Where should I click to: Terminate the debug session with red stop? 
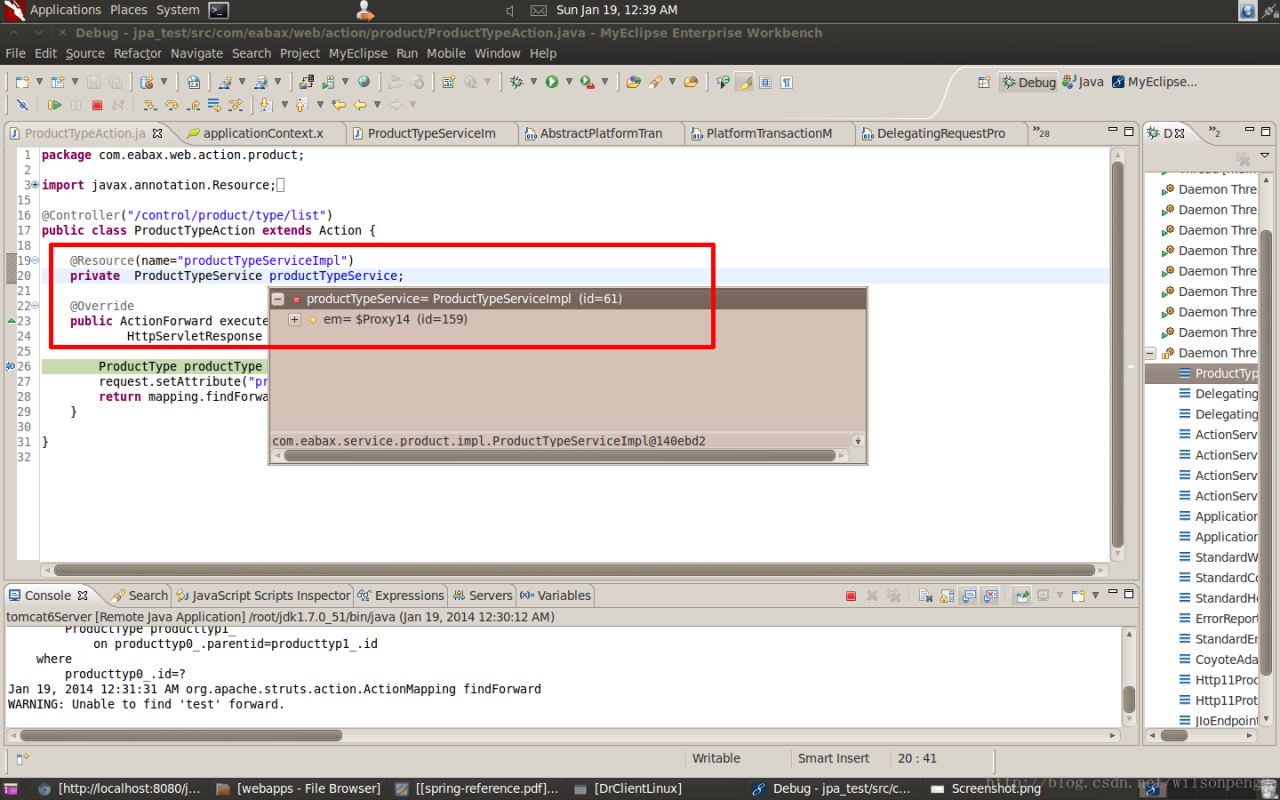[97, 105]
